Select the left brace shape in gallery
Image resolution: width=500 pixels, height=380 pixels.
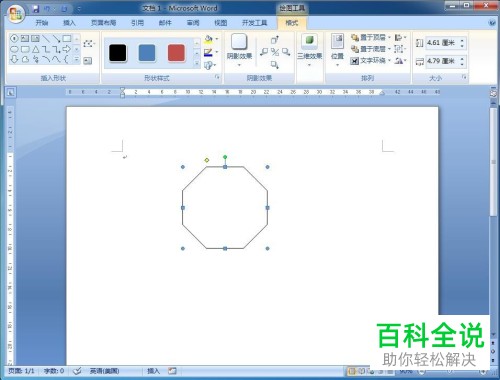click(67, 60)
